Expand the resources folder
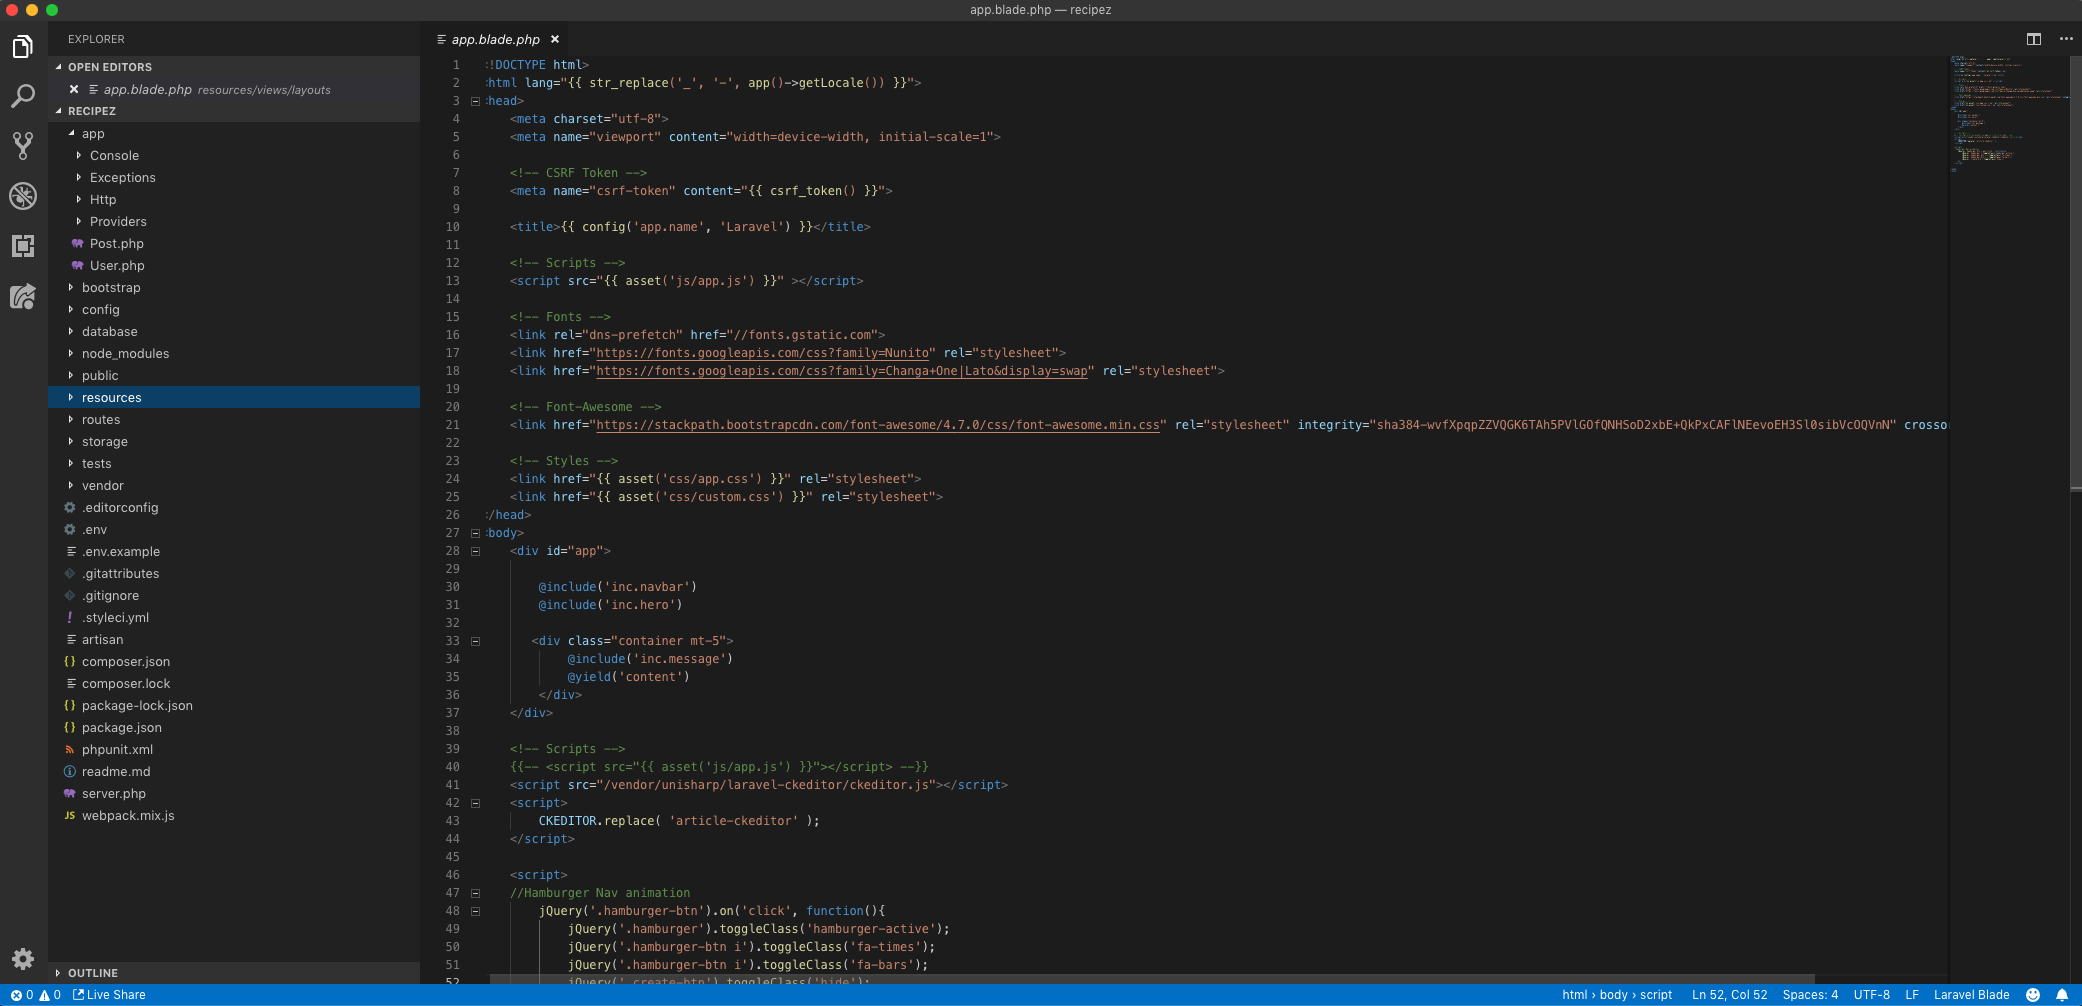Viewport: 2082px width, 1006px height. [234, 397]
